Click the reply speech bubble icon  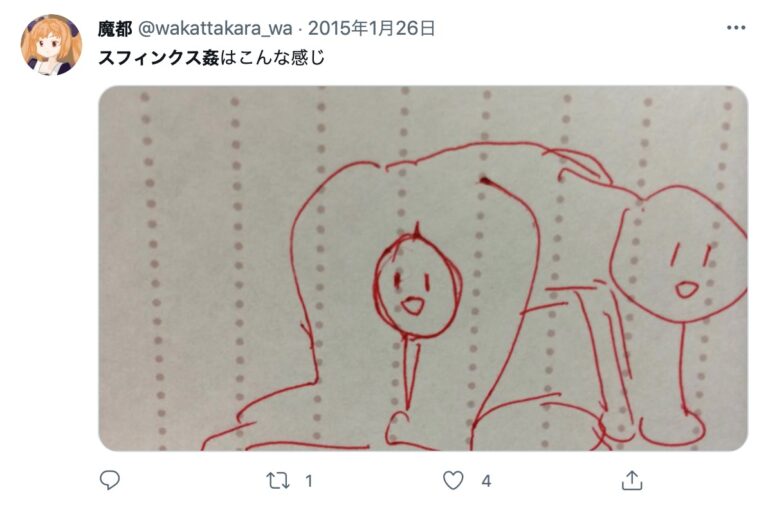pos(109,480)
